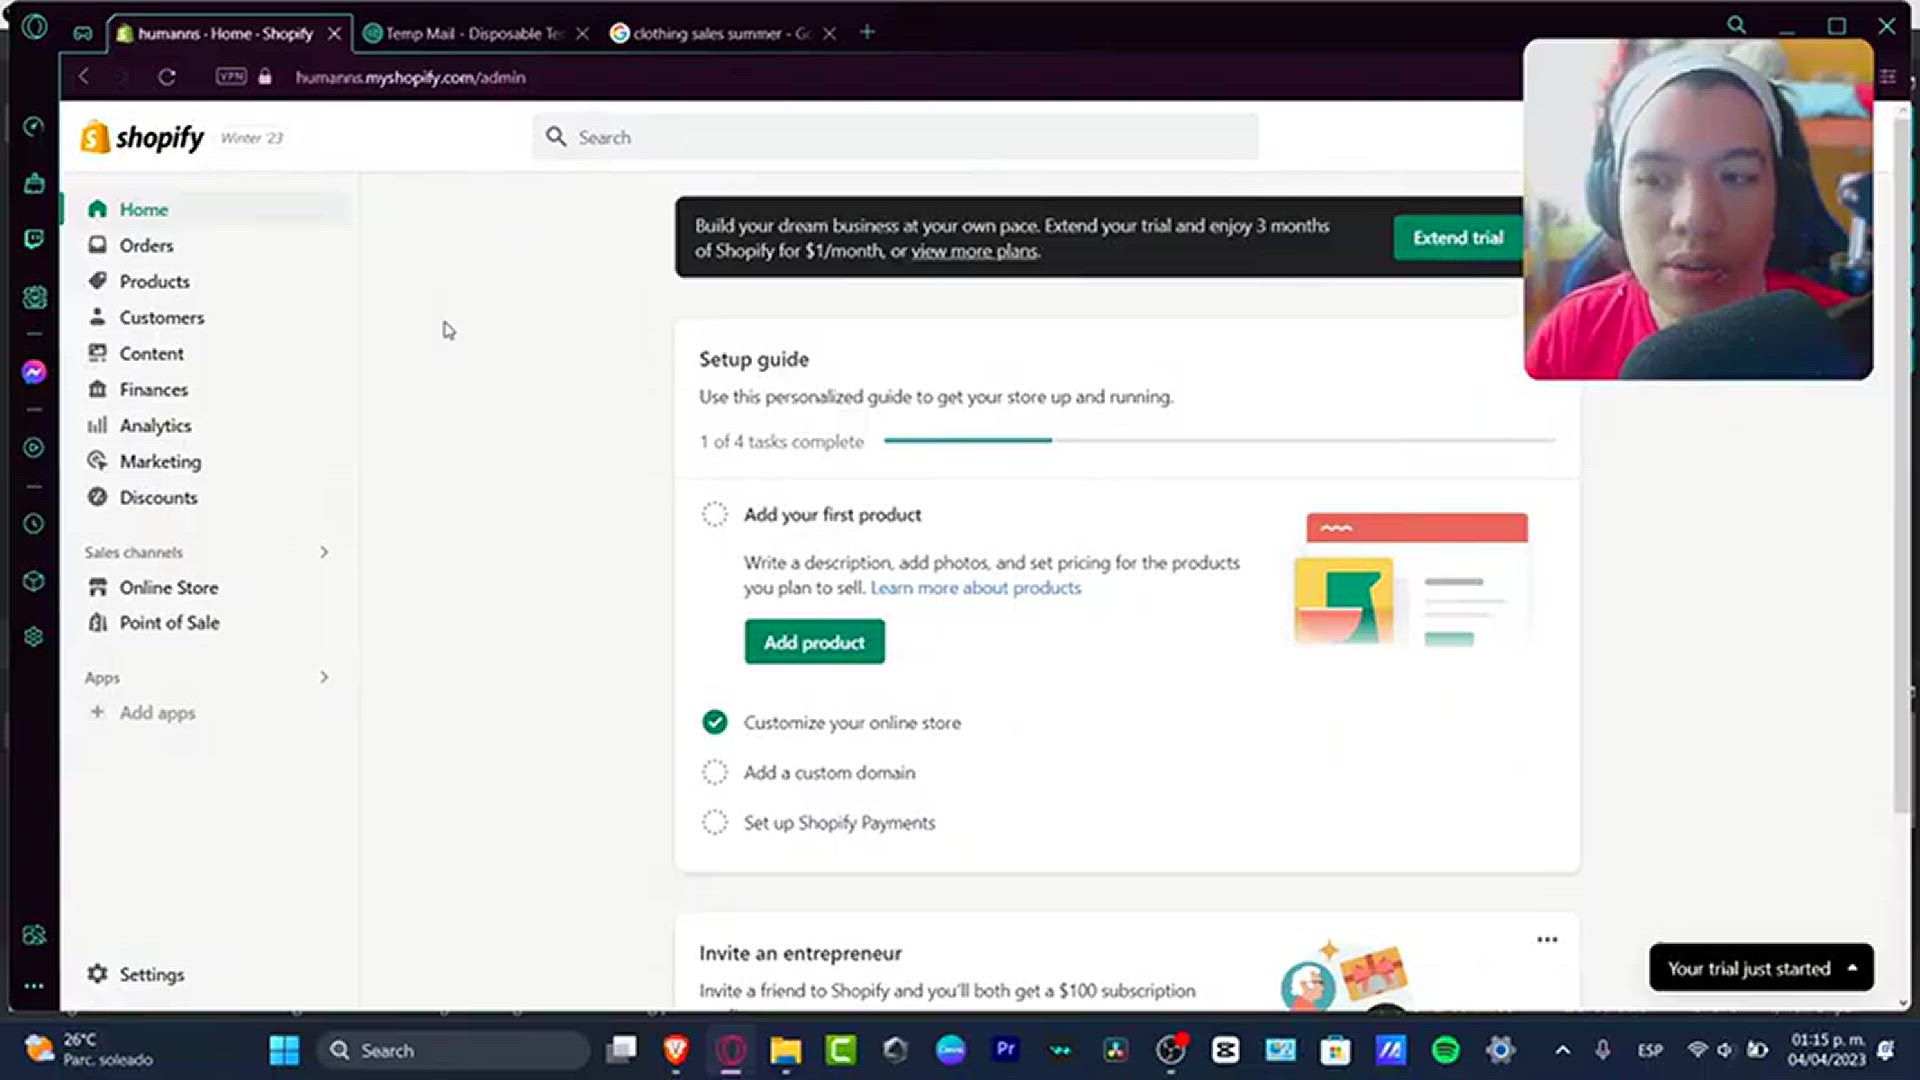Show hidden system tray icons
This screenshot has height=1080, width=1920.
click(x=1563, y=1050)
